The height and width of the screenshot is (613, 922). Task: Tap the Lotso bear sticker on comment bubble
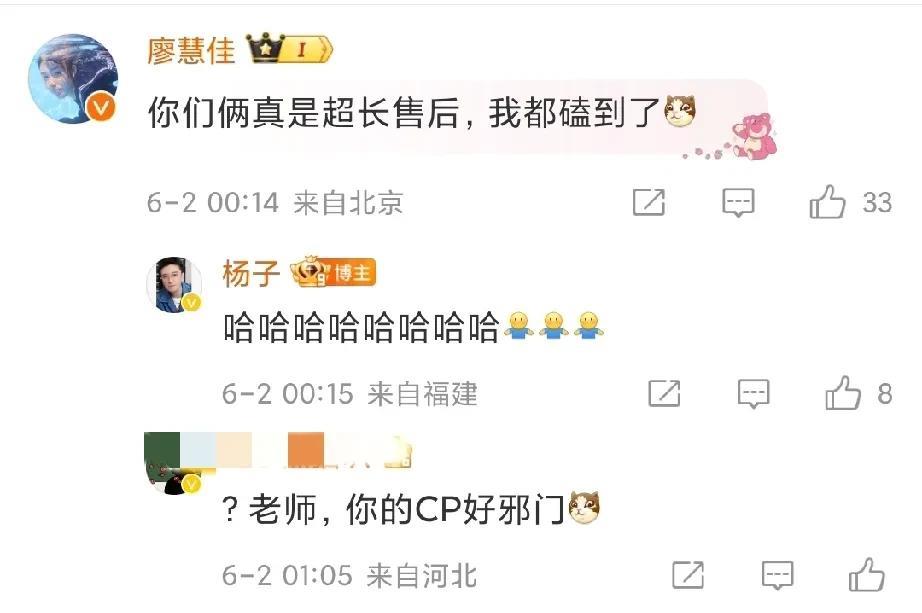pyautogui.click(x=755, y=136)
